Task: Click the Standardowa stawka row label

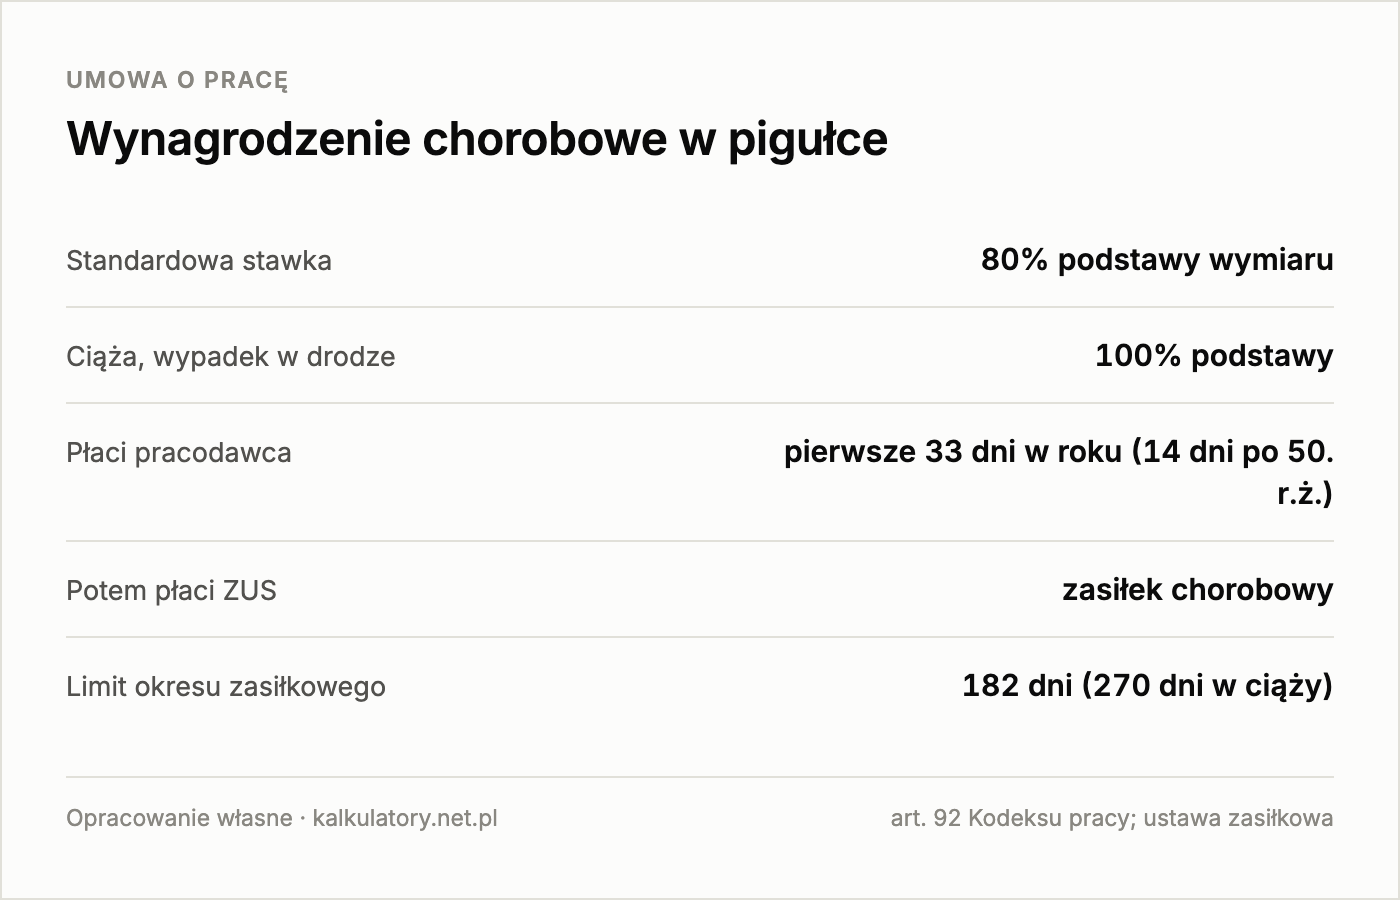Action: [x=199, y=261]
